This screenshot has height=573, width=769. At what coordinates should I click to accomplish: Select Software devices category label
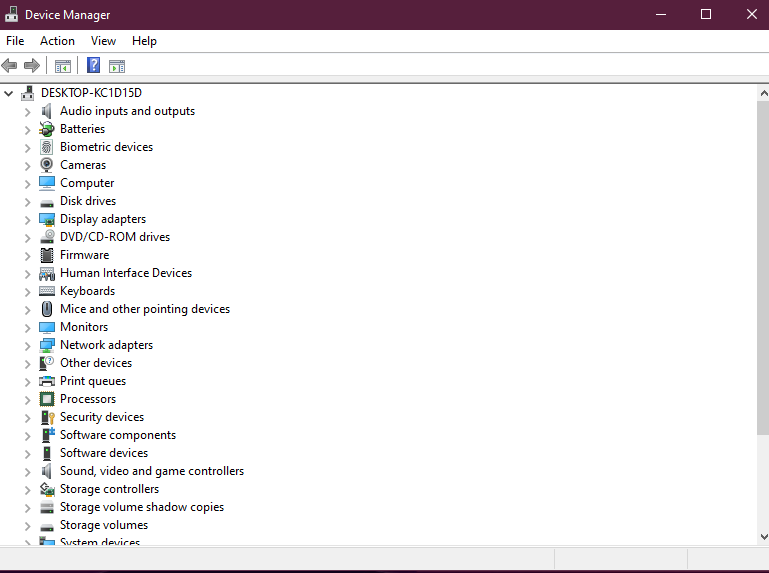coord(104,453)
